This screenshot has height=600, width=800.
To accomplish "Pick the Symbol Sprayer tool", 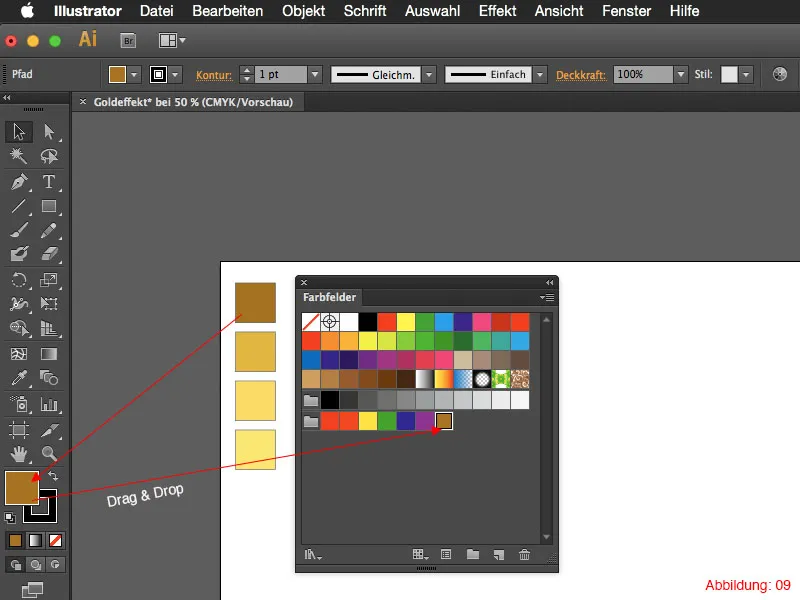I will pyautogui.click(x=19, y=404).
